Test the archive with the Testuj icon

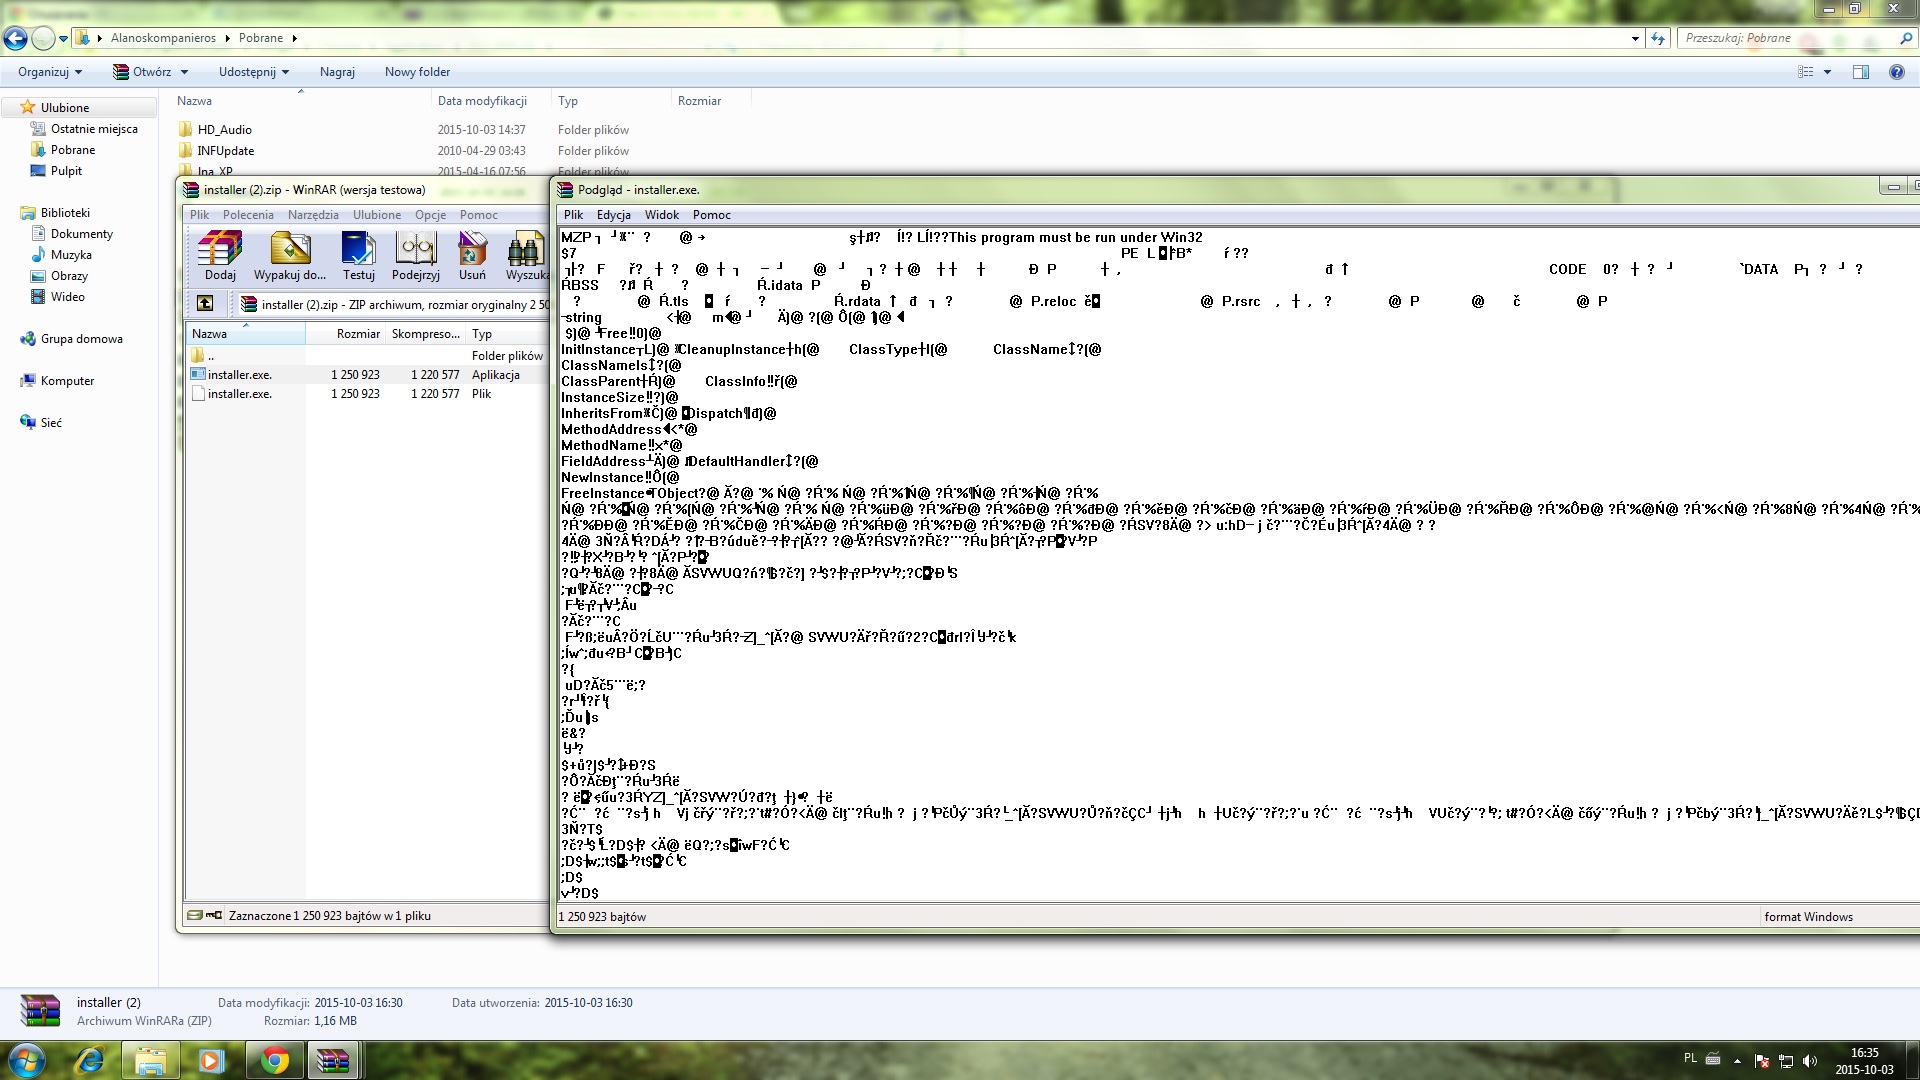click(x=358, y=256)
